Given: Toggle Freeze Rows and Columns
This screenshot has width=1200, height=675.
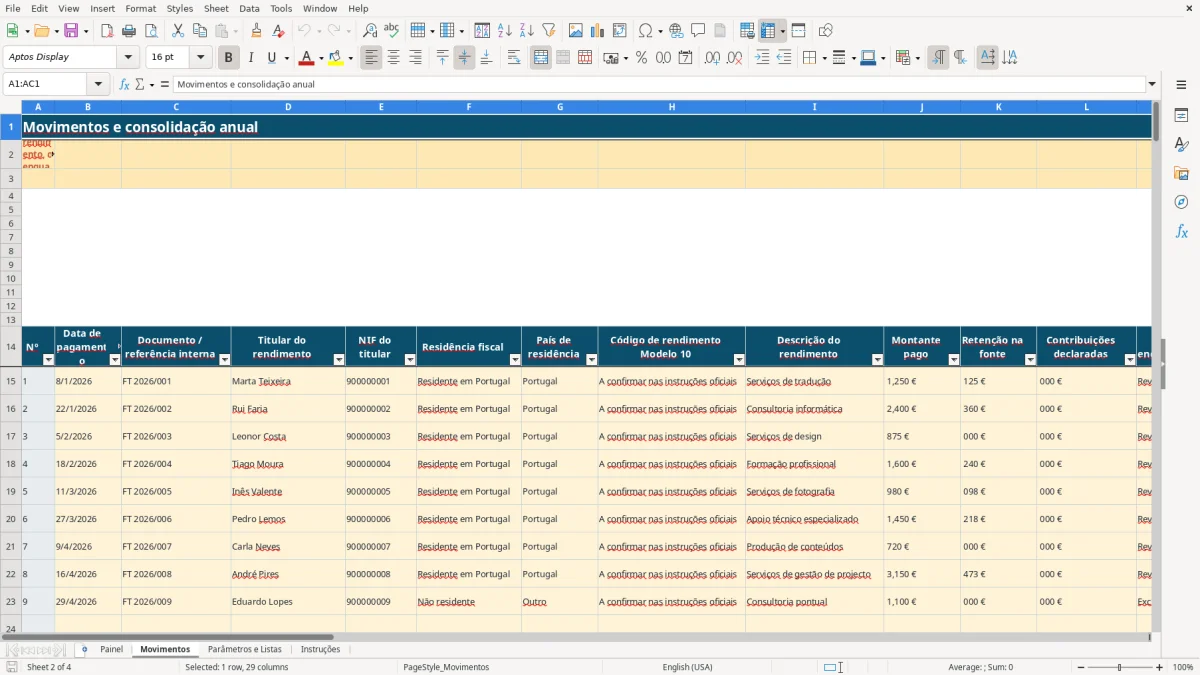Looking at the screenshot, I should (767, 31).
